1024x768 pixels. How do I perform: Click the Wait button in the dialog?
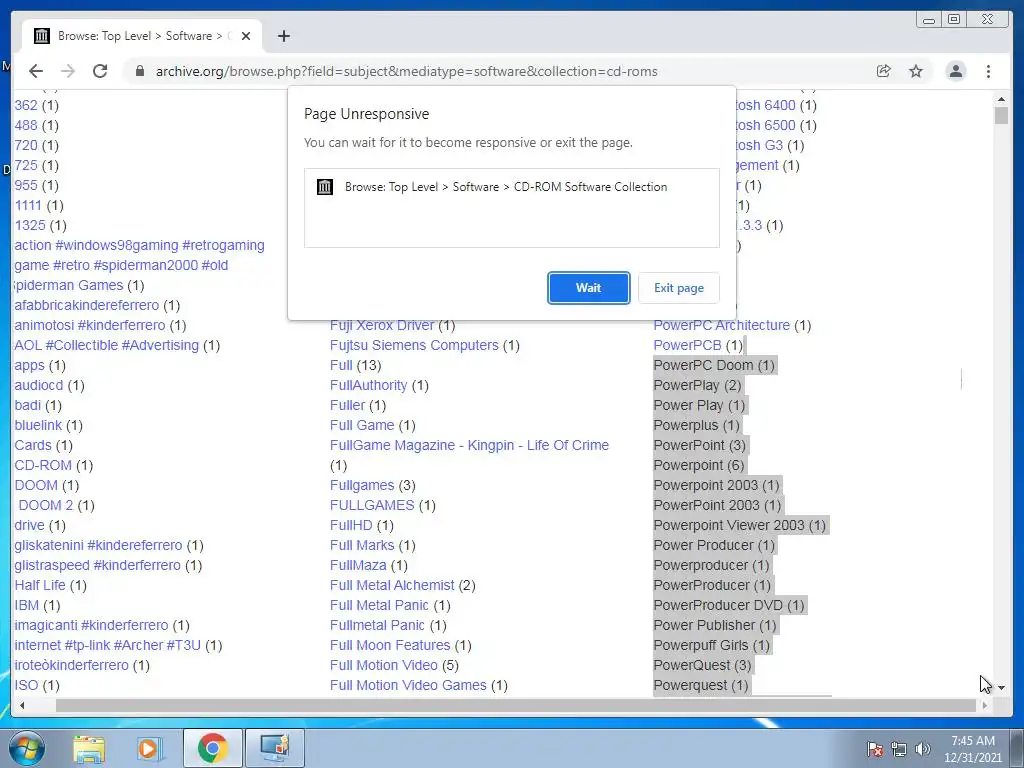pos(588,288)
